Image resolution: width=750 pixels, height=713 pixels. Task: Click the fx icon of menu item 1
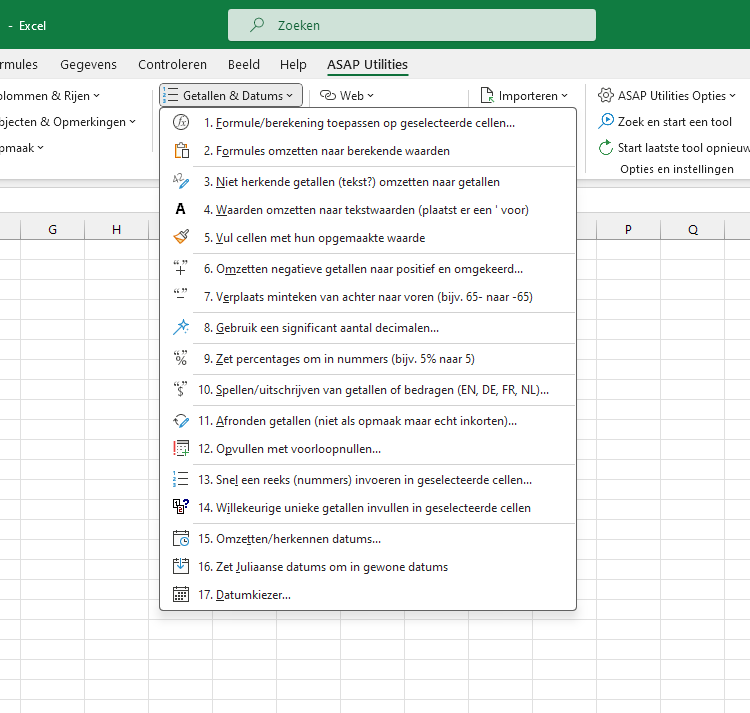point(181,122)
